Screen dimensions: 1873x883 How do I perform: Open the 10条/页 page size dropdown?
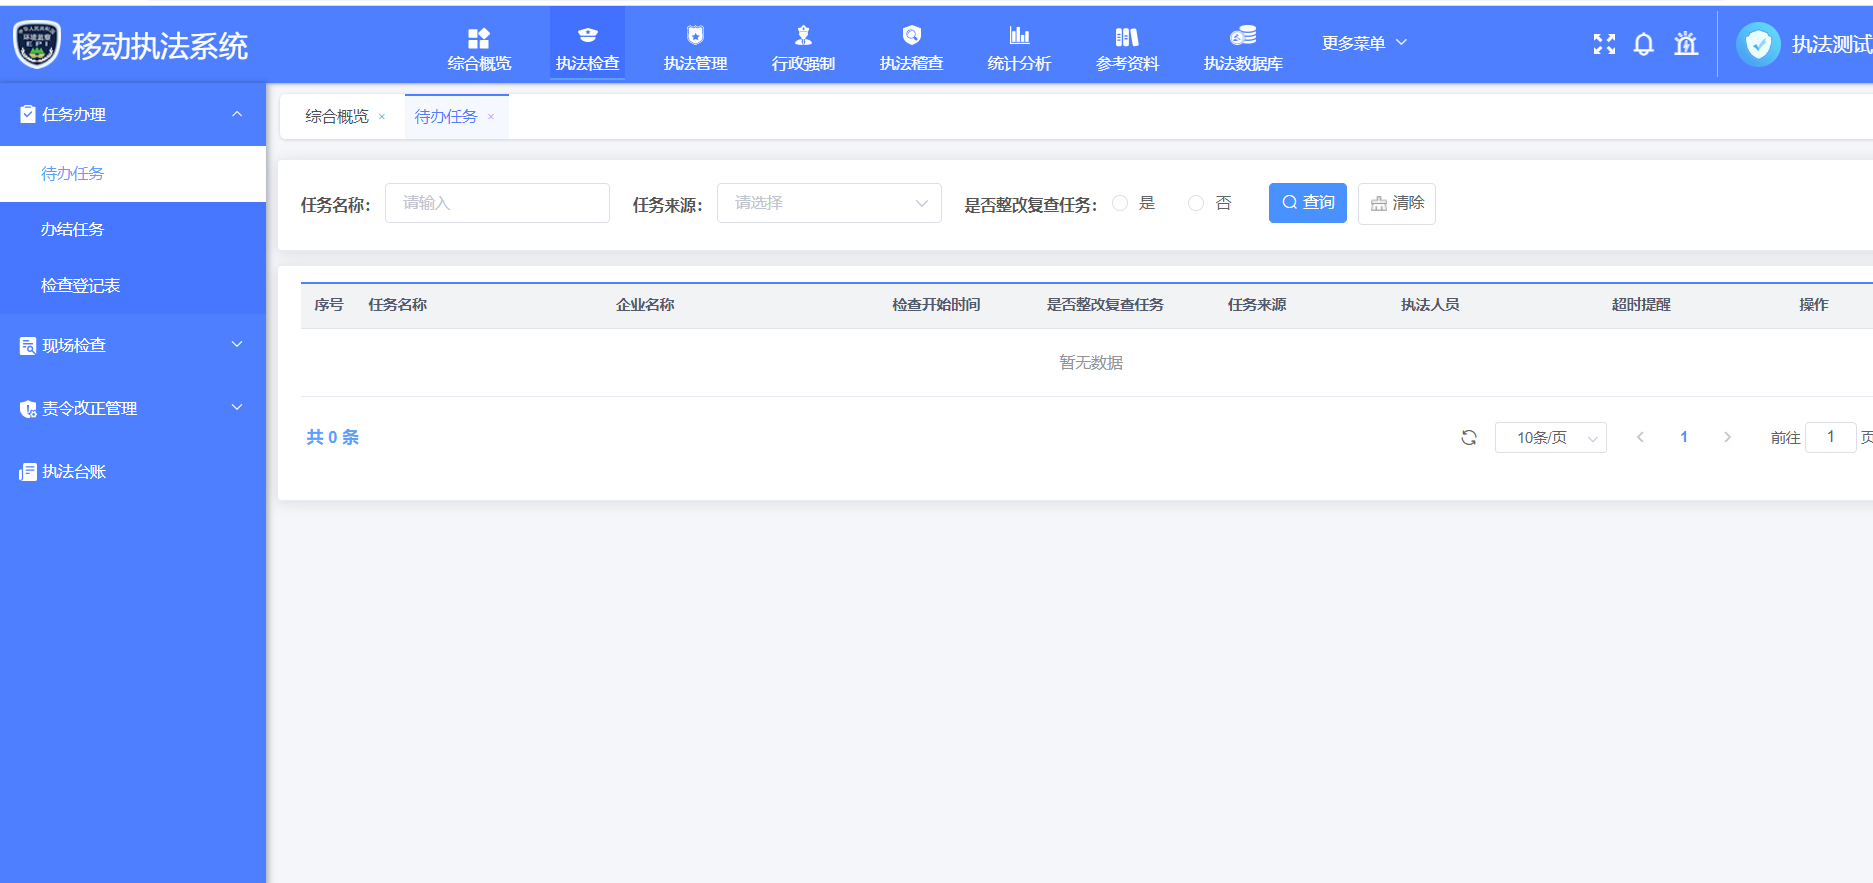1551,438
